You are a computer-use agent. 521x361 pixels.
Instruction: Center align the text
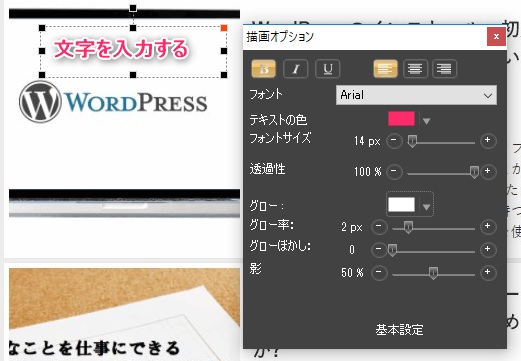(415, 69)
